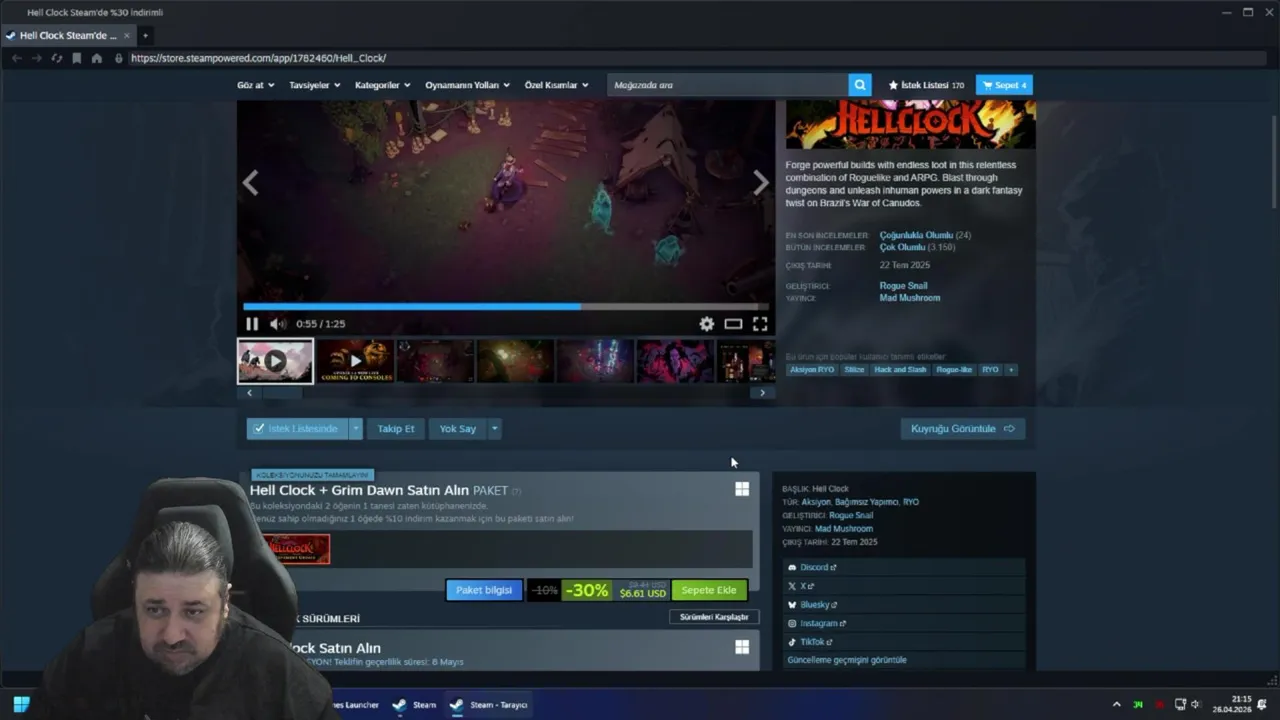This screenshot has height=720, width=1280.
Task: Go back with browser back arrow
Action: tap(16, 58)
